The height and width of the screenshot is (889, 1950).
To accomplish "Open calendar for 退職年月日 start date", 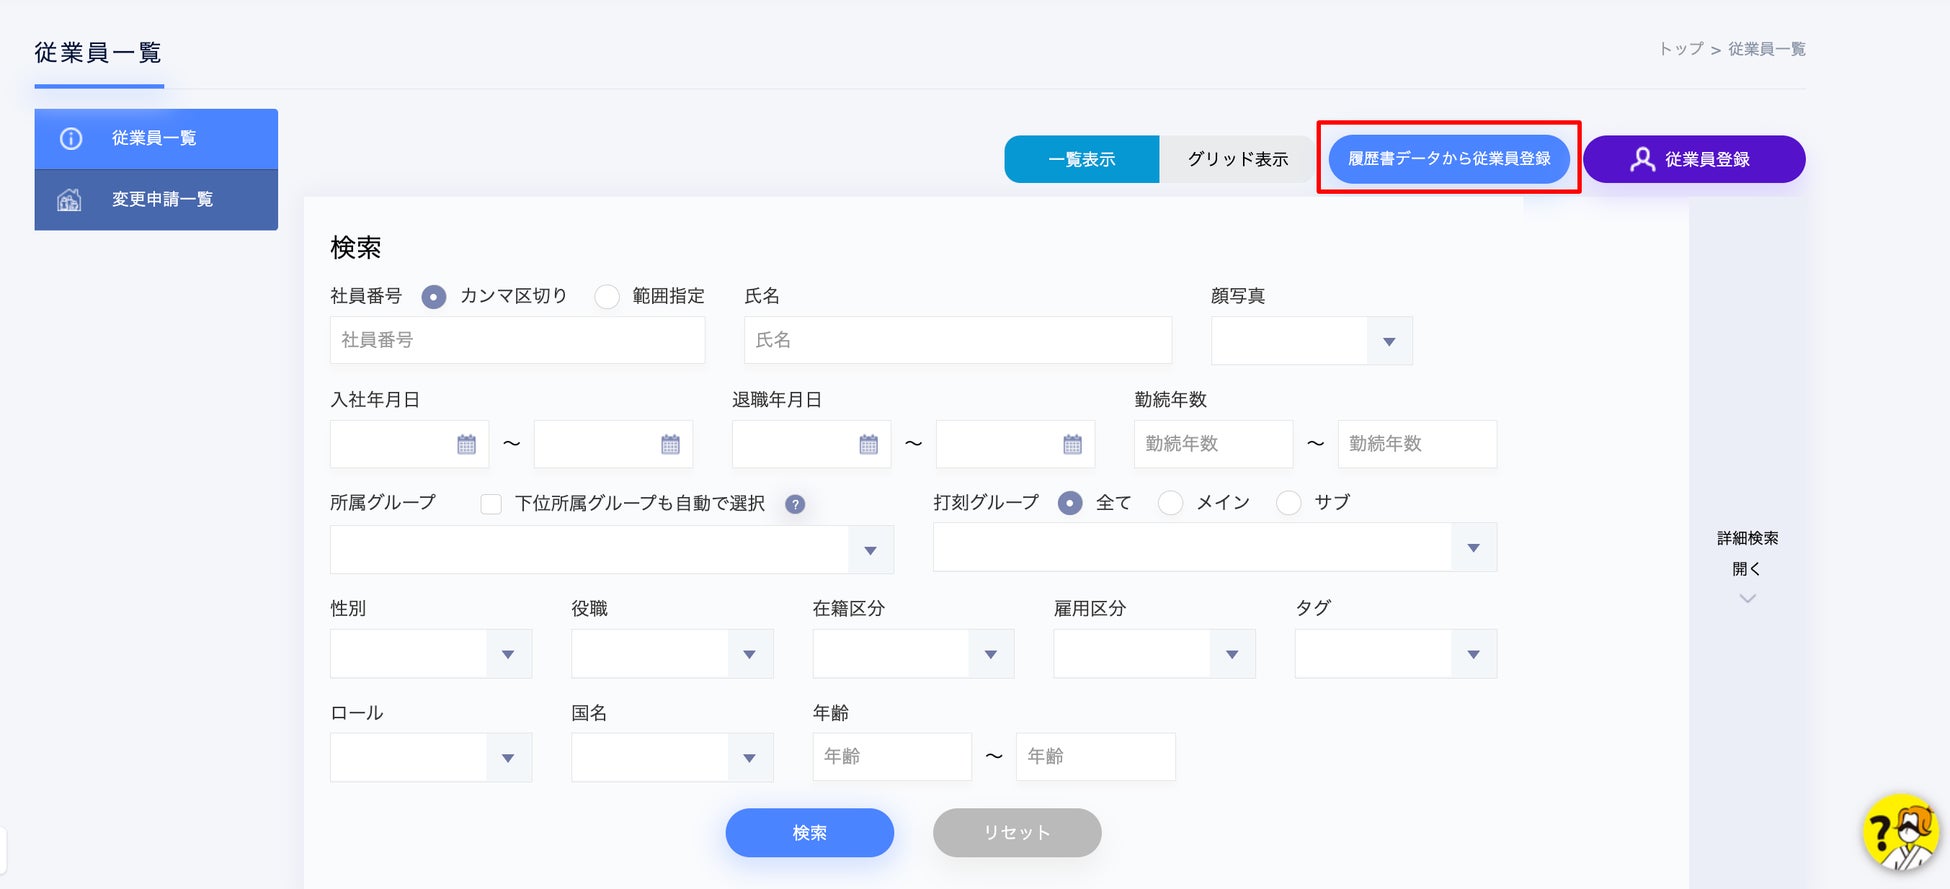I will click(x=868, y=445).
